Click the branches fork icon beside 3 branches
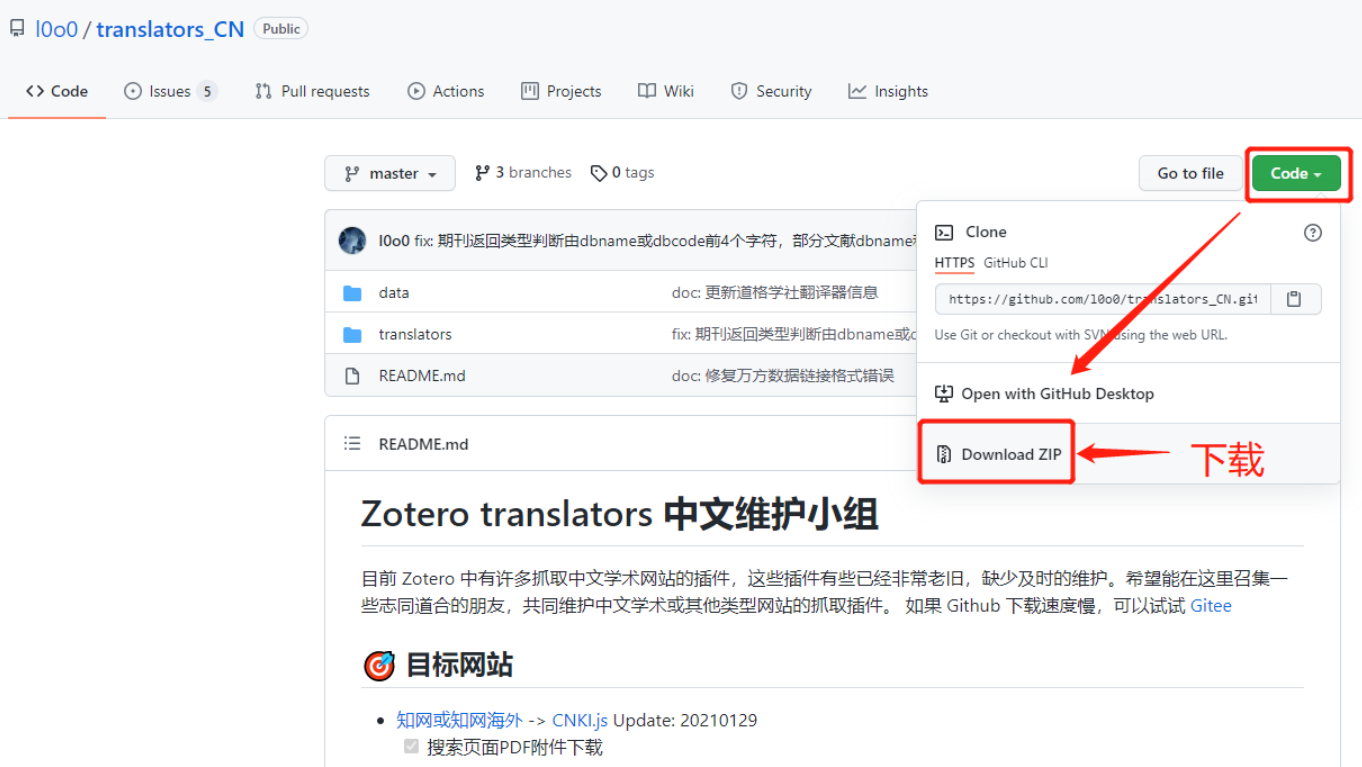This screenshot has height=767, width=1362. click(x=483, y=172)
